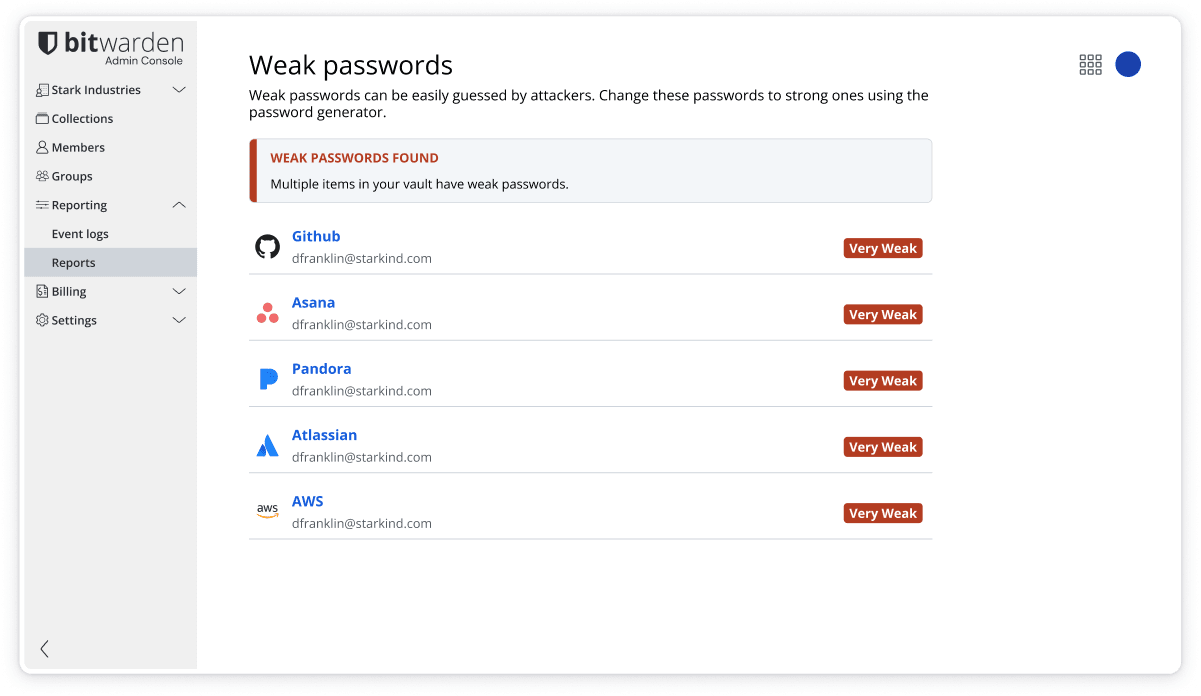Select Reports in the sidebar
The height and width of the screenshot is (696, 1201).
click(73, 262)
